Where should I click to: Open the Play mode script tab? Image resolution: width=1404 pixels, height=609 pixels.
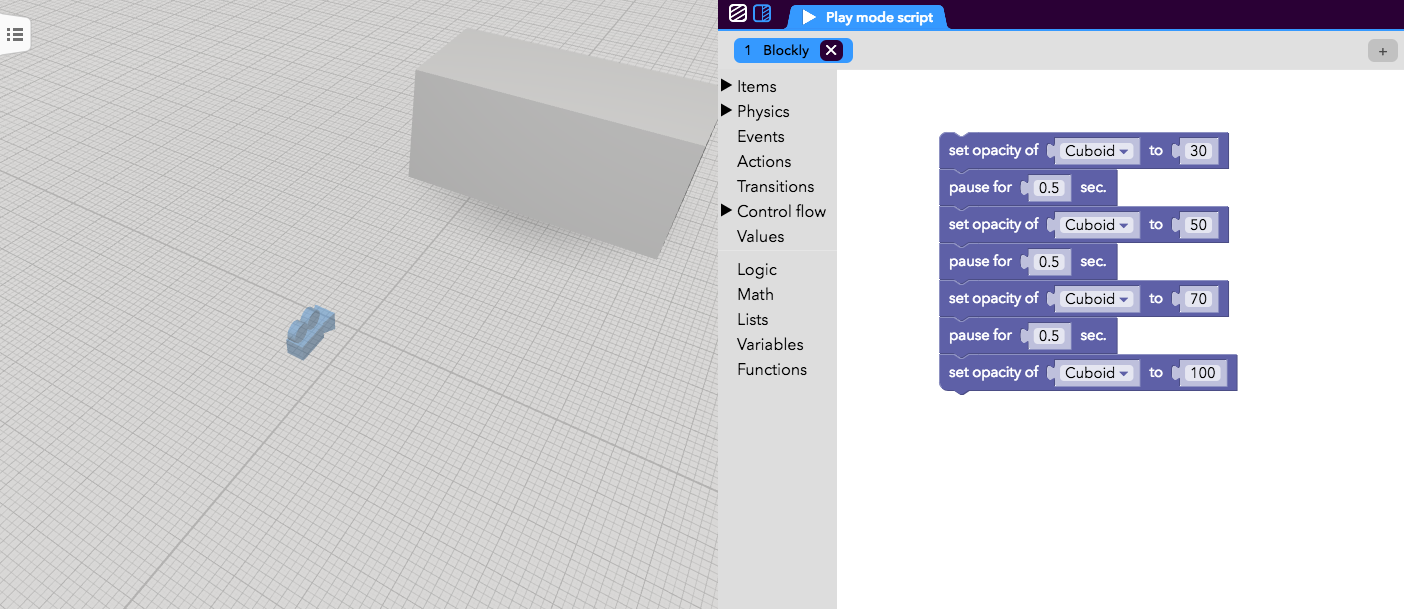pyautogui.click(x=868, y=17)
